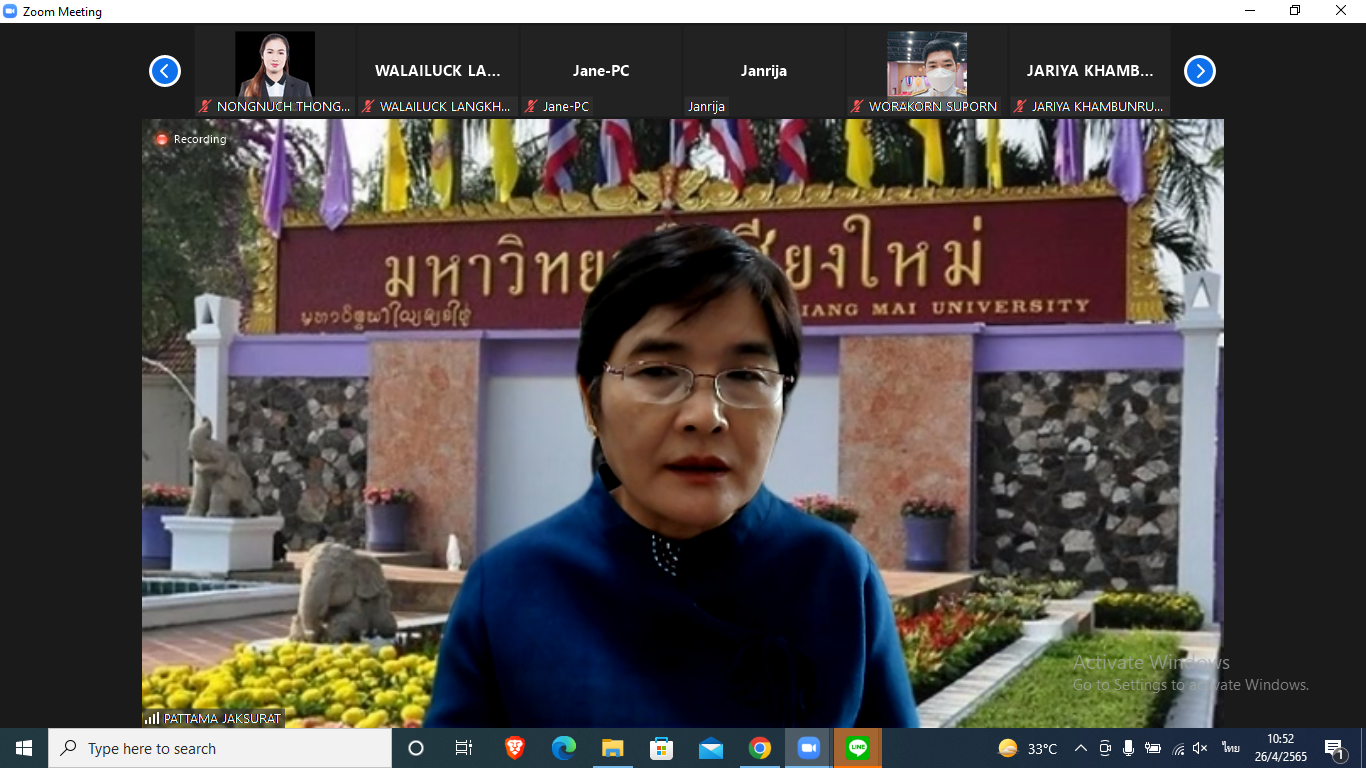Open Task View on the taskbar
The image size is (1366, 768).
(464, 748)
